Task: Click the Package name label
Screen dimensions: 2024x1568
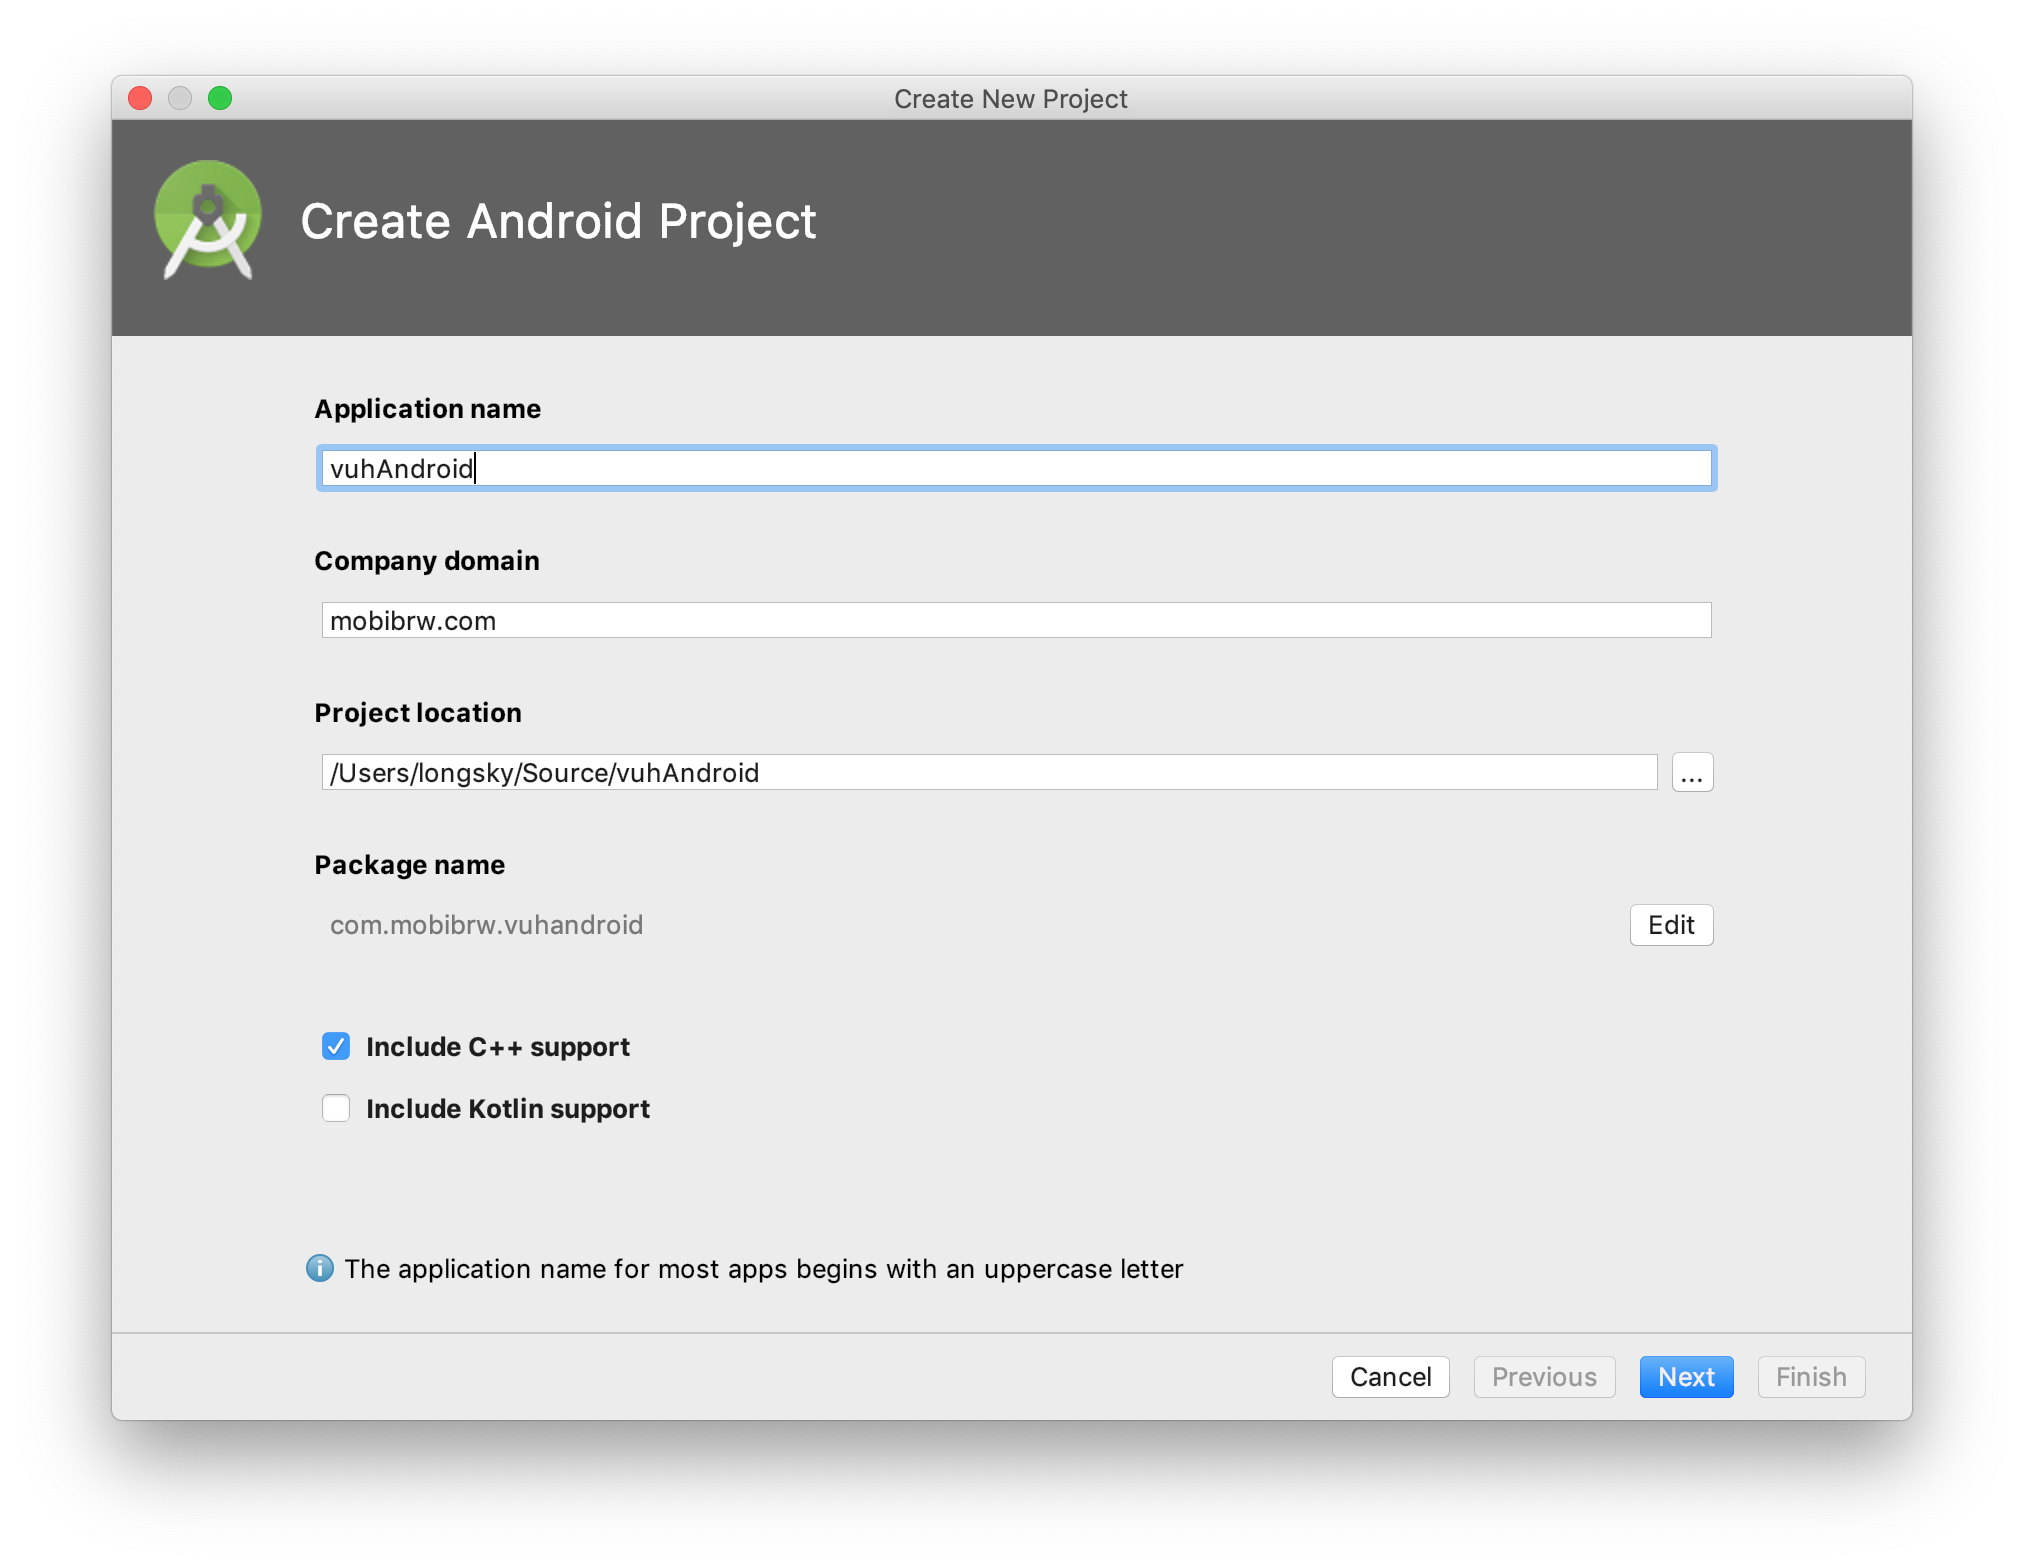Action: pos(410,865)
